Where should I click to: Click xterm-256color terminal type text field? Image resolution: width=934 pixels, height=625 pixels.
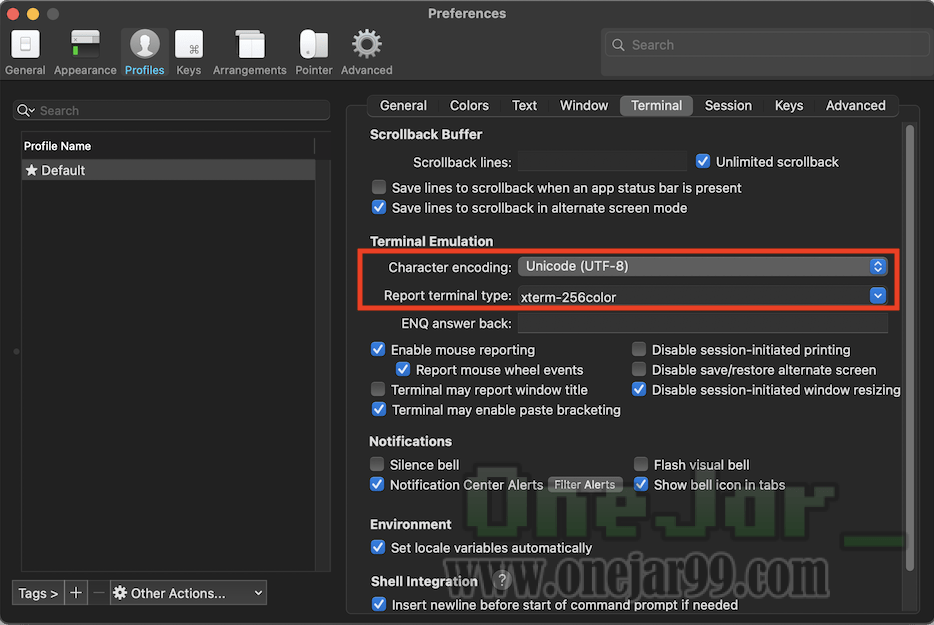(693, 296)
